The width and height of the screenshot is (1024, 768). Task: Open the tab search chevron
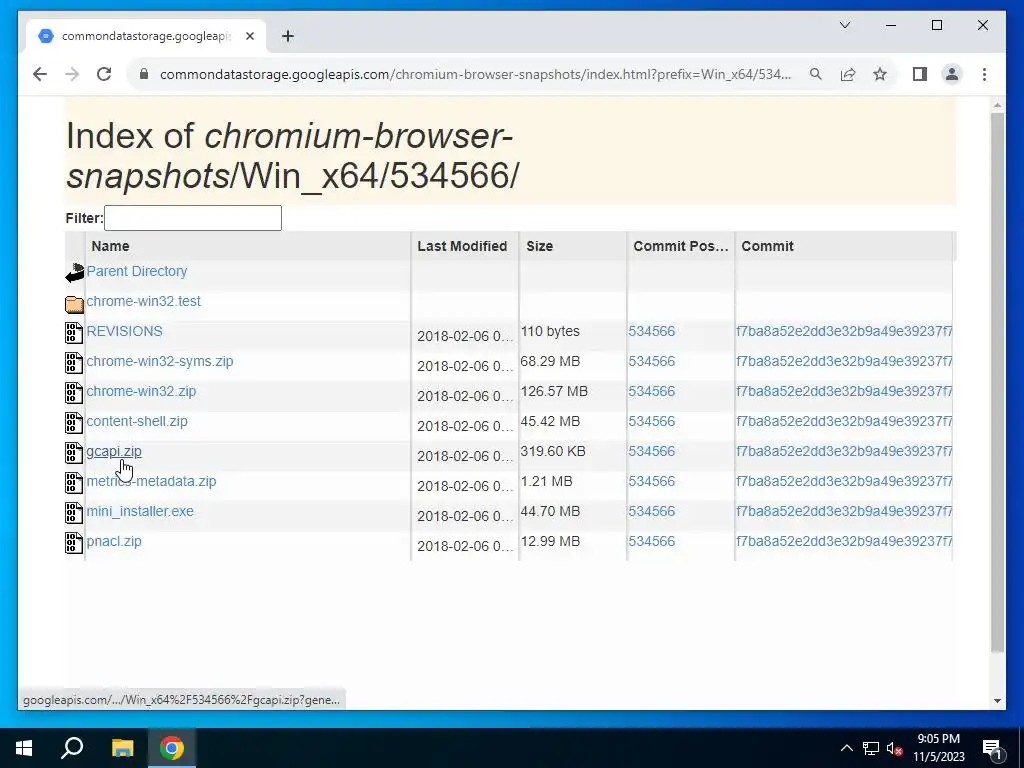tap(845, 25)
